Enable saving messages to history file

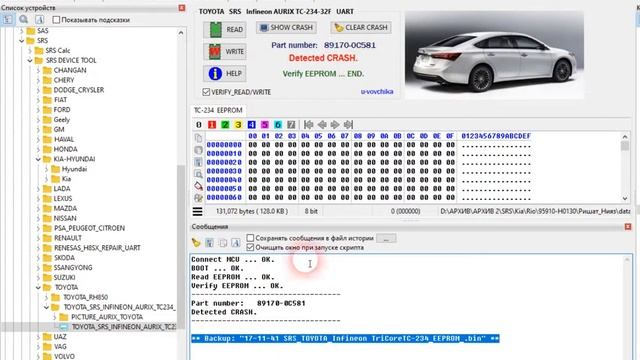250,238
